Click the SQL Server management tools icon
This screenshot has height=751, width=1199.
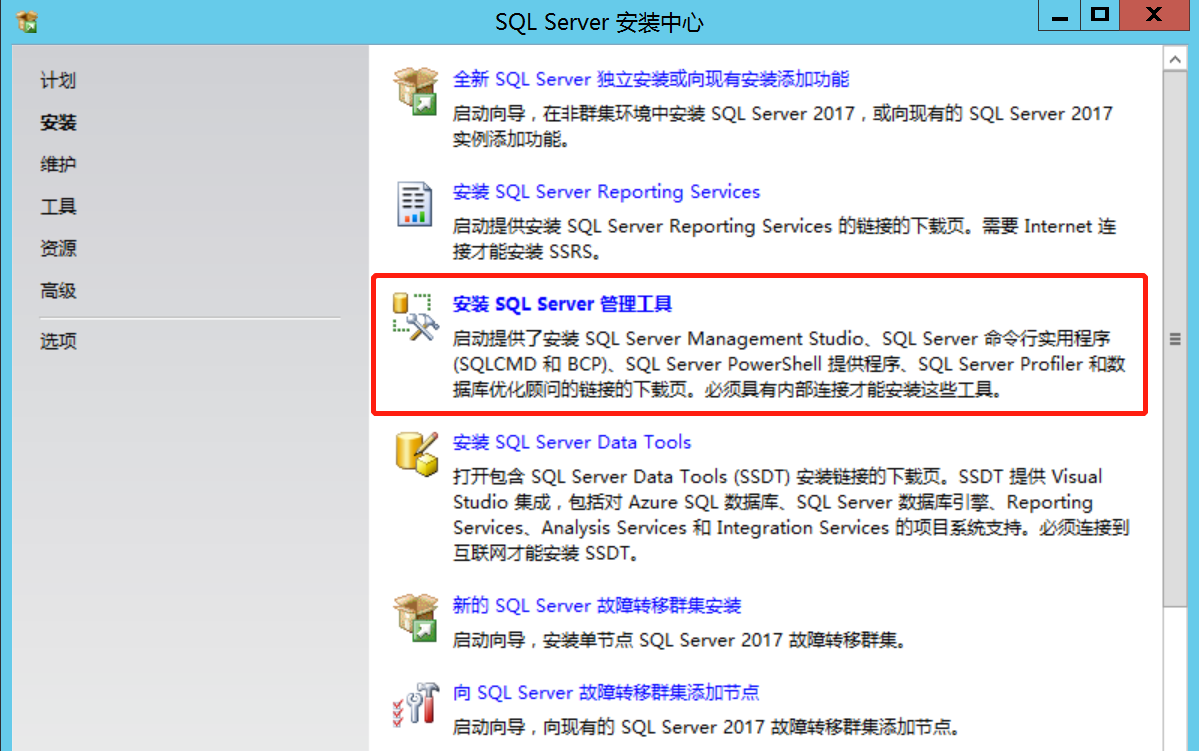(415, 317)
